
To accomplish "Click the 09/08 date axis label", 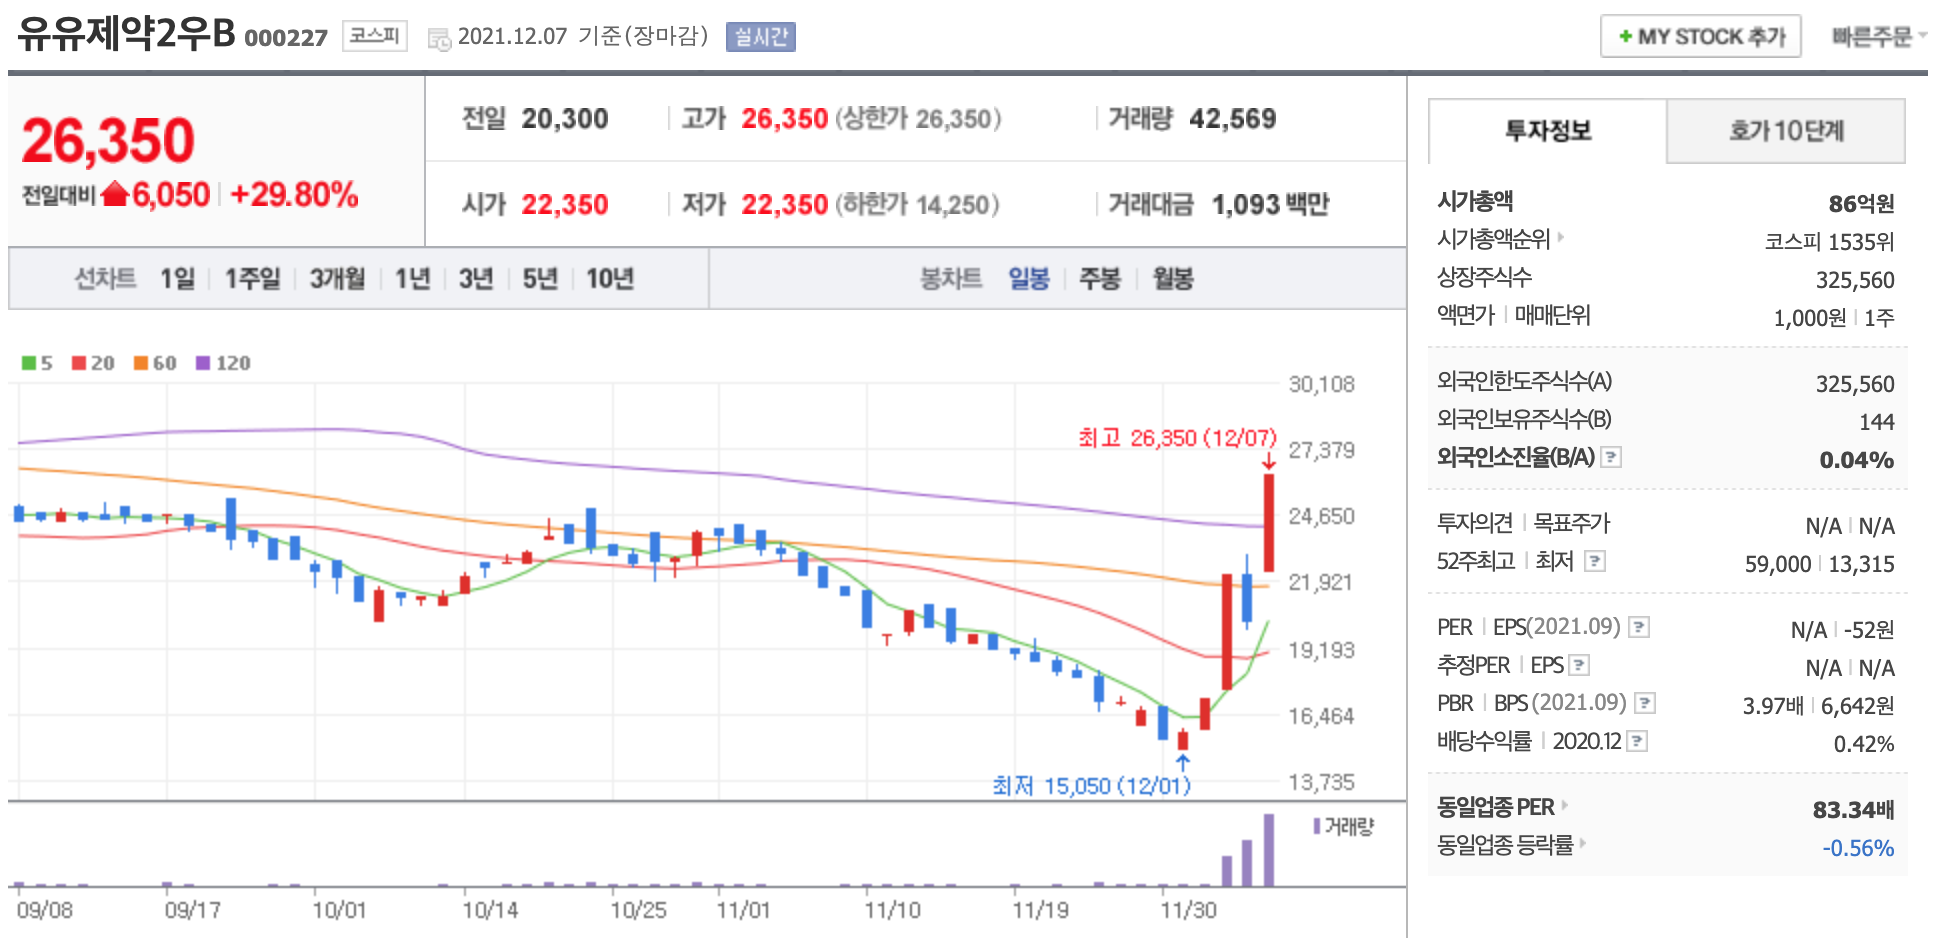I will (x=45, y=910).
